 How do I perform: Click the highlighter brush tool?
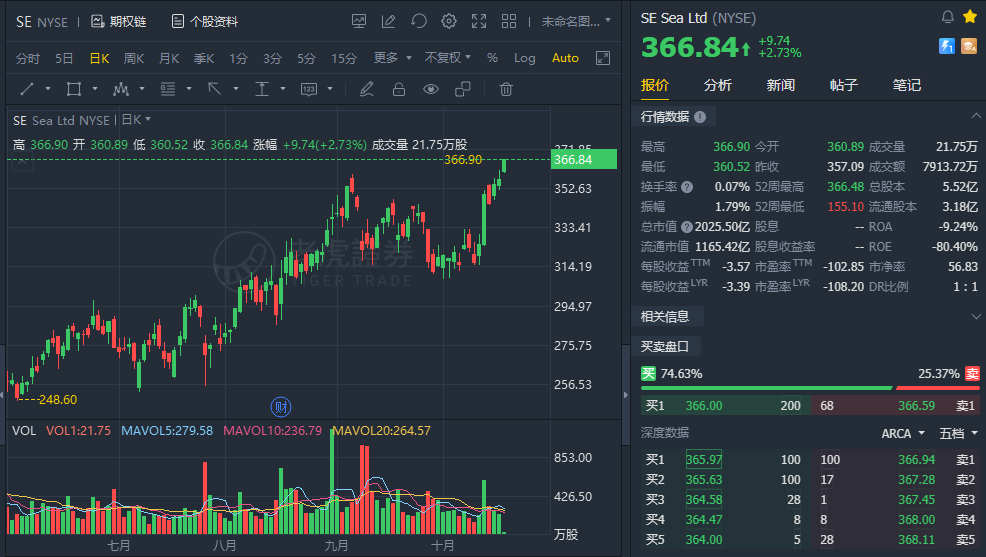point(367,89)
